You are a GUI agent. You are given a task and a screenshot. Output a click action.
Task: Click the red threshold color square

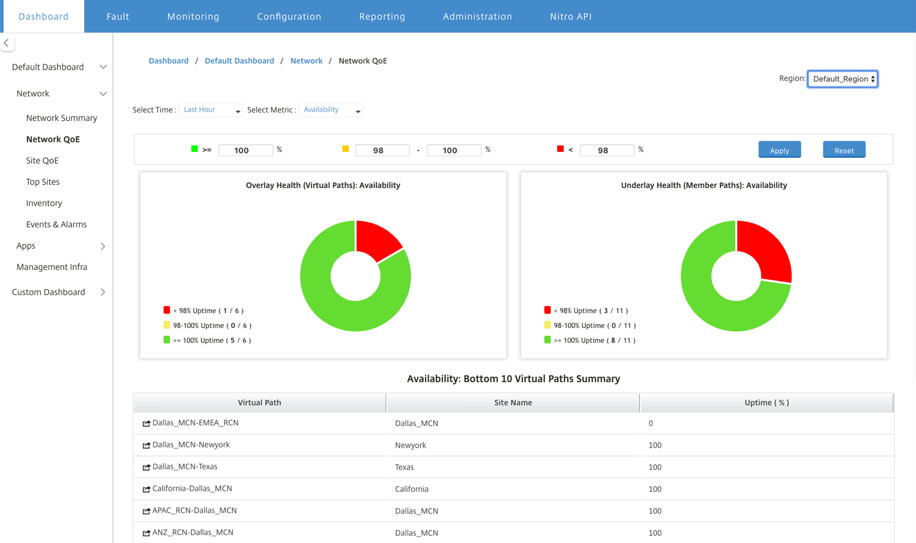coord(560,149)
